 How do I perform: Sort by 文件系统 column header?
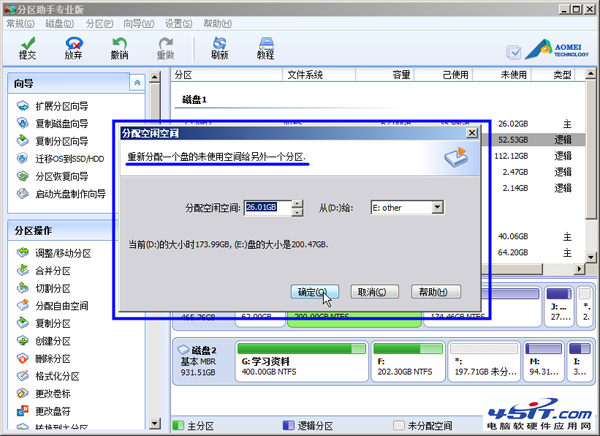point(319,75)
